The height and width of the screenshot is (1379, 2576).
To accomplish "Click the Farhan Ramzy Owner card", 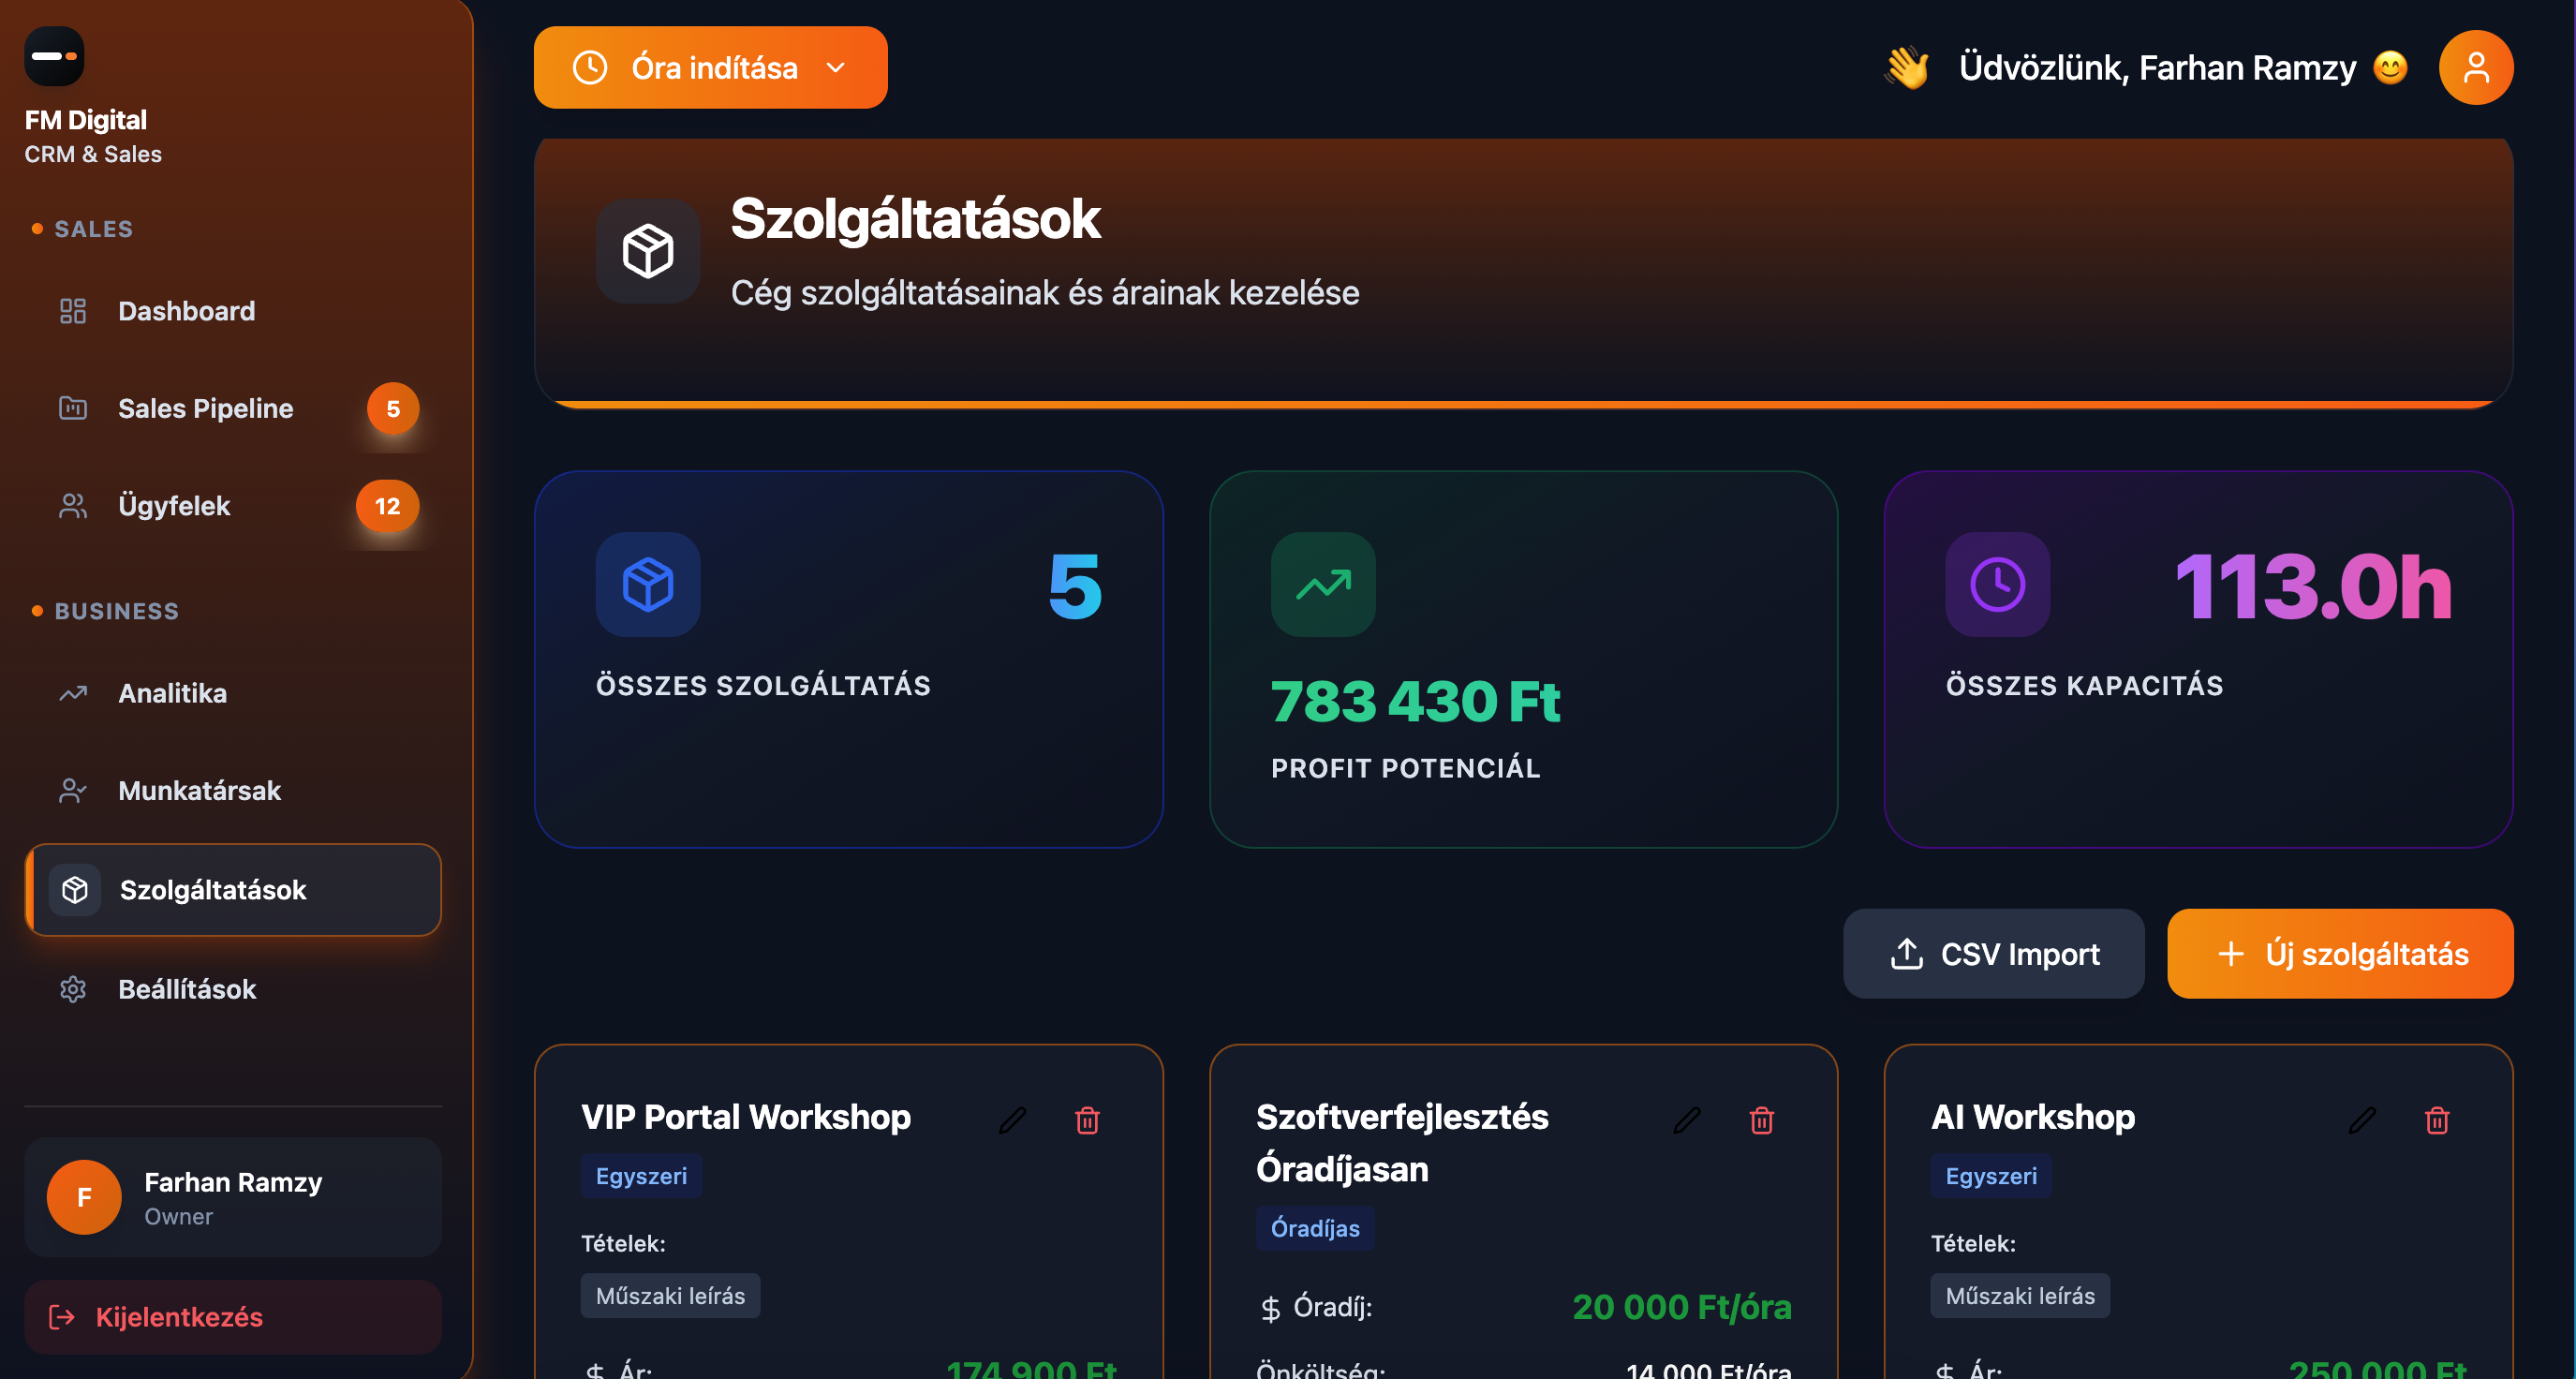I will (x=232, y=1197).
